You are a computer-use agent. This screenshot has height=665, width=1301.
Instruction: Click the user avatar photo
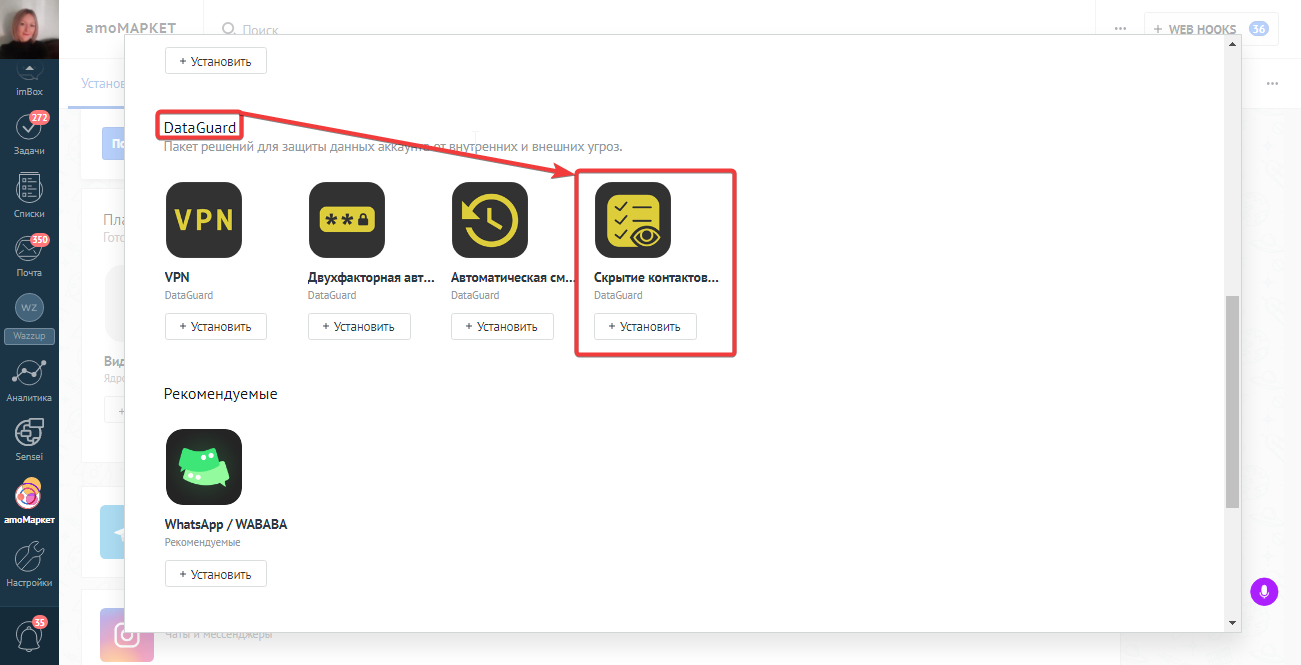click(x=29, y=30)
